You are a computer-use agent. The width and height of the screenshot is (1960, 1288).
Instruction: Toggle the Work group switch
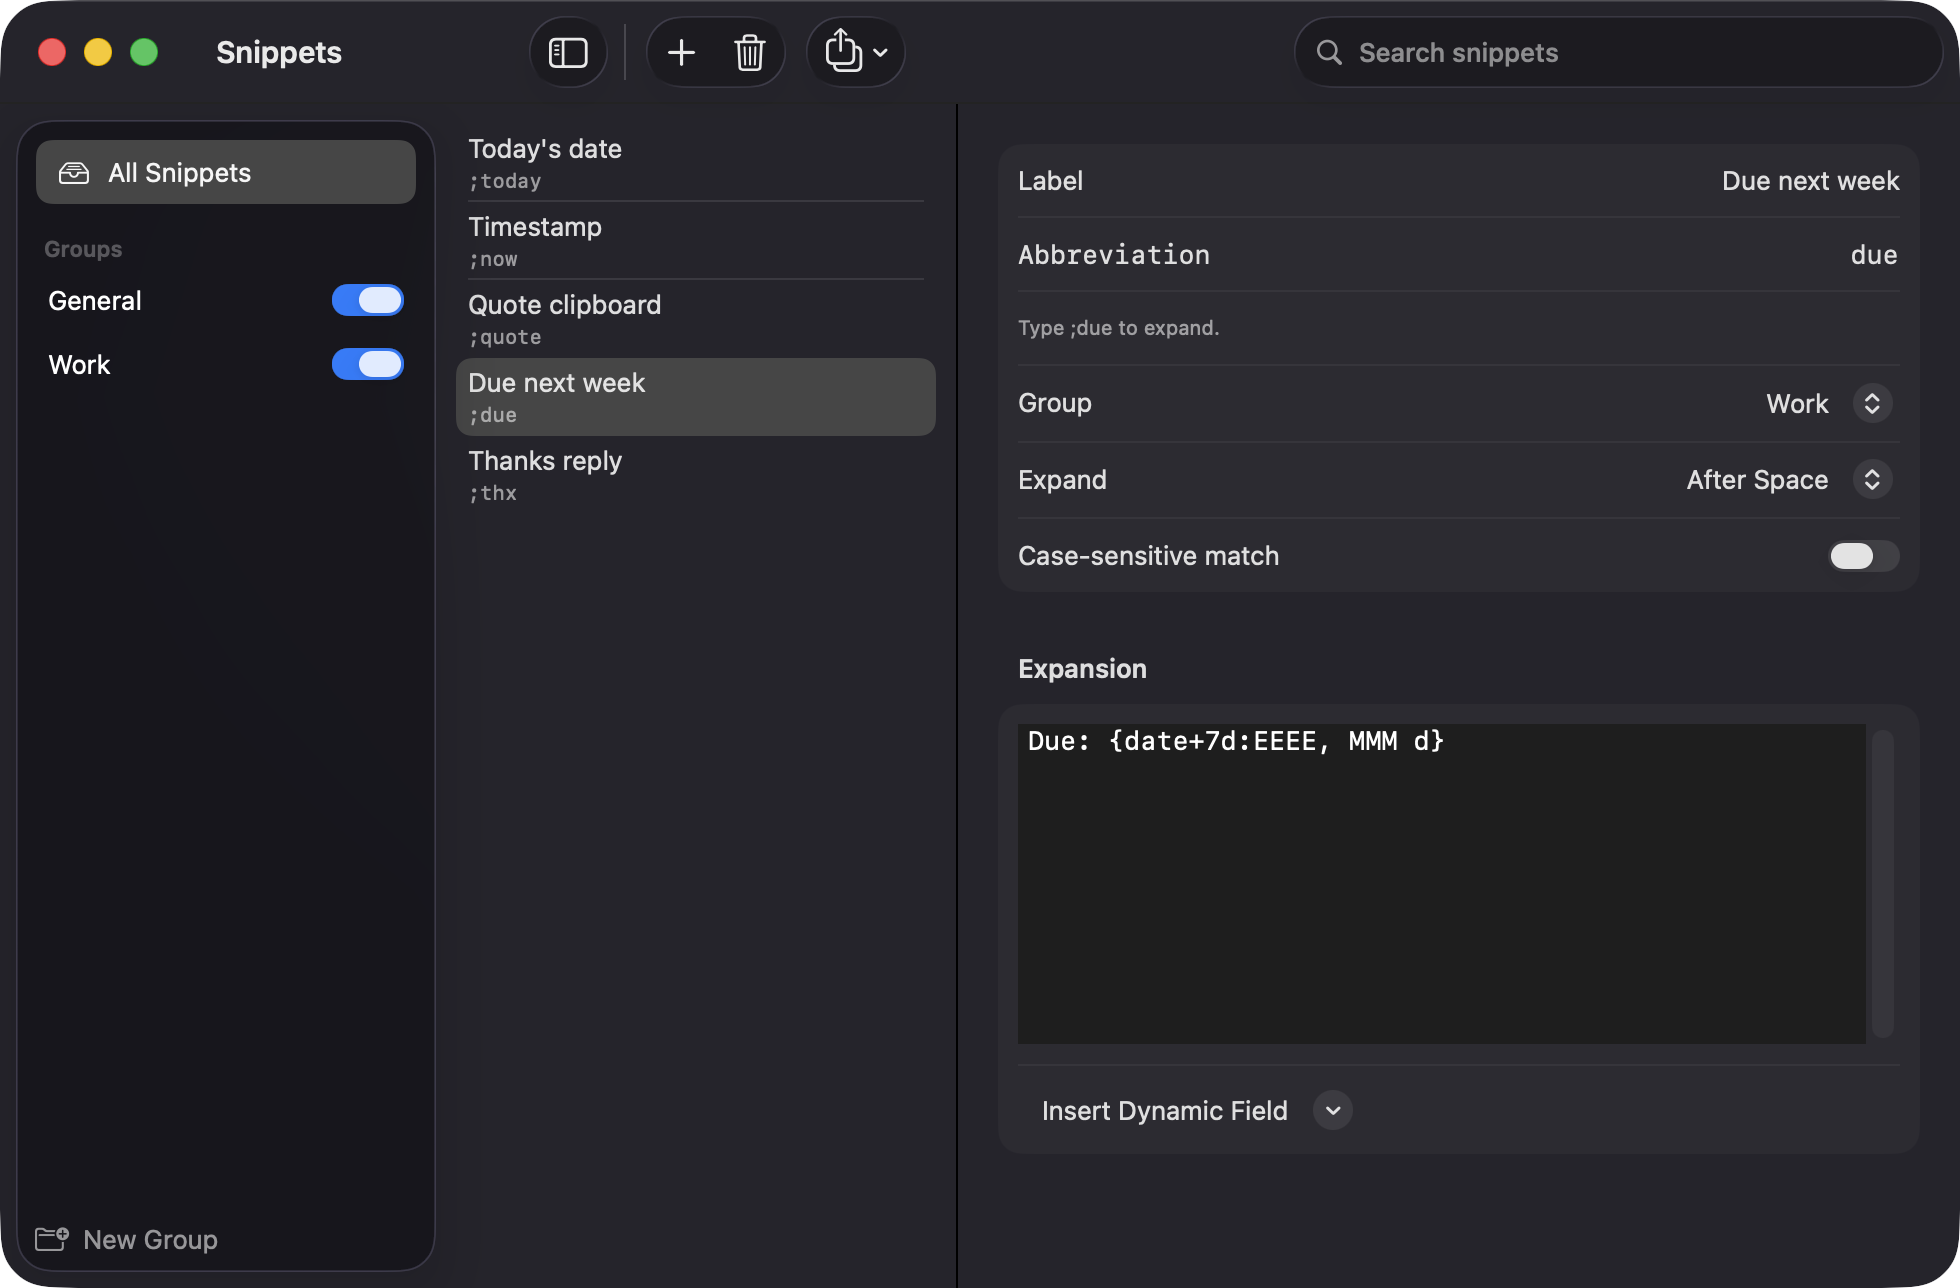coord(368,364)
